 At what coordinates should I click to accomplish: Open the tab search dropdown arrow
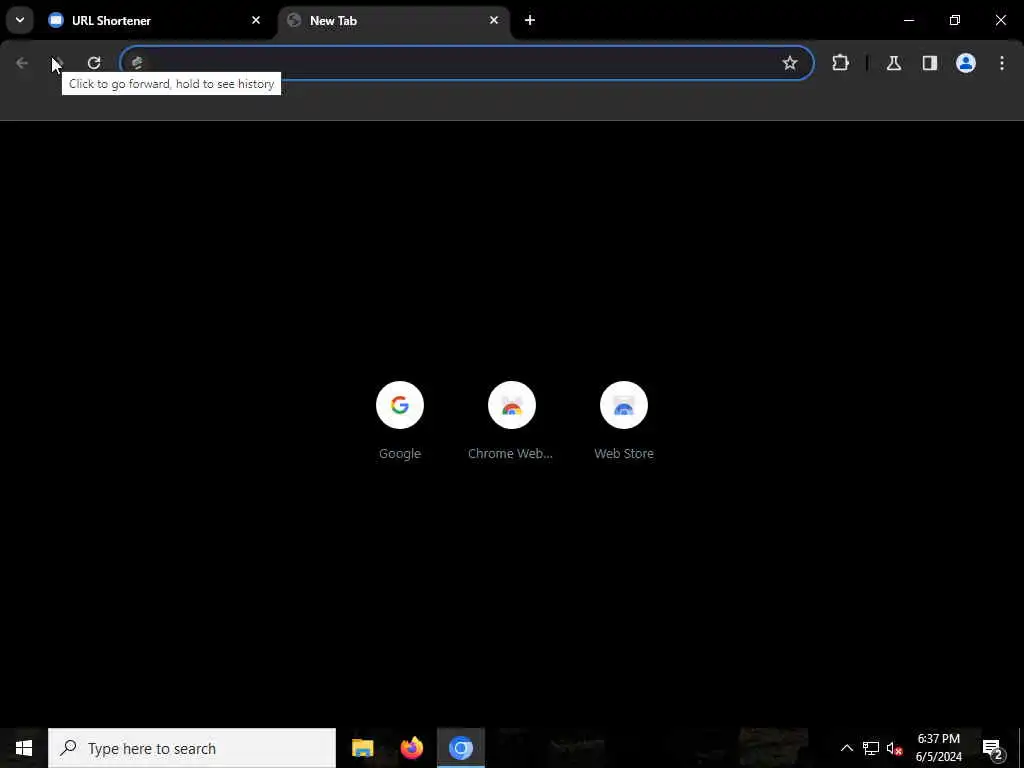coord(20,20)
